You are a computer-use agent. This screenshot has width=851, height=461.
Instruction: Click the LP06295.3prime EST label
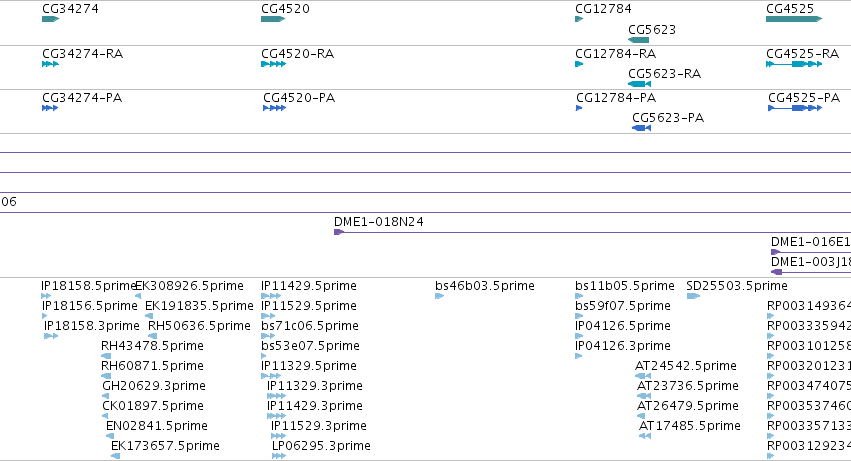tap(321, 445)
